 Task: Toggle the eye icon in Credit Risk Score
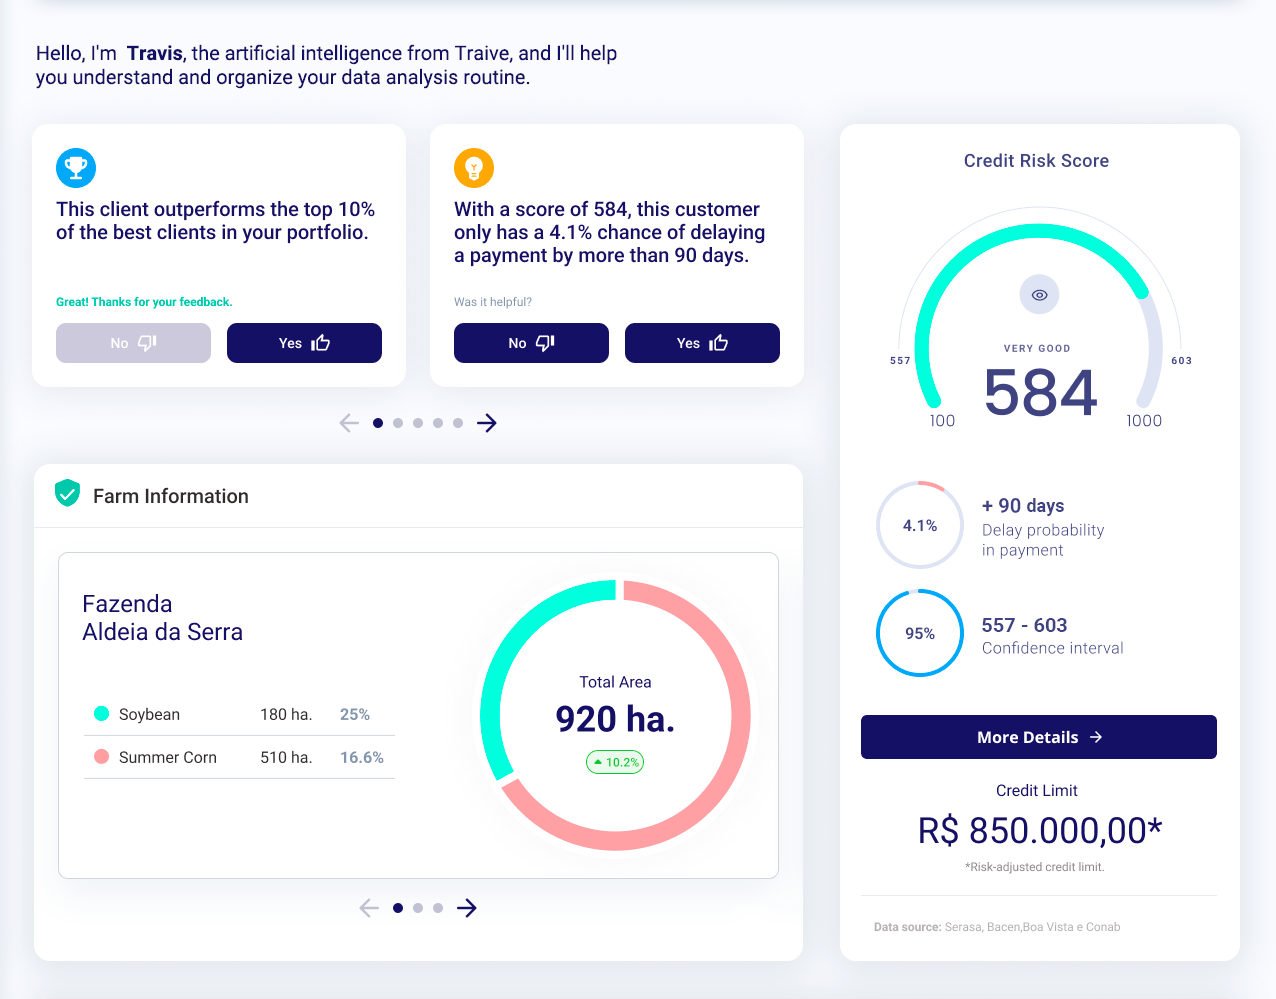coord(1039,295)
